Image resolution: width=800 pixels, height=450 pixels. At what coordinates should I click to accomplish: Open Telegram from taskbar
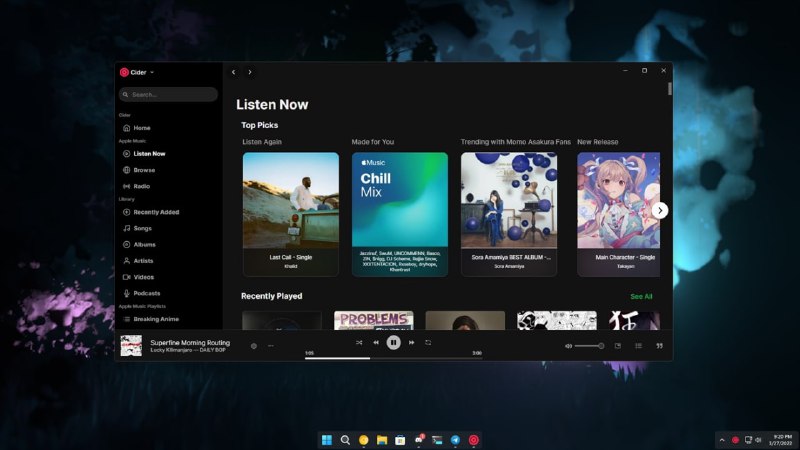point(456,440)
